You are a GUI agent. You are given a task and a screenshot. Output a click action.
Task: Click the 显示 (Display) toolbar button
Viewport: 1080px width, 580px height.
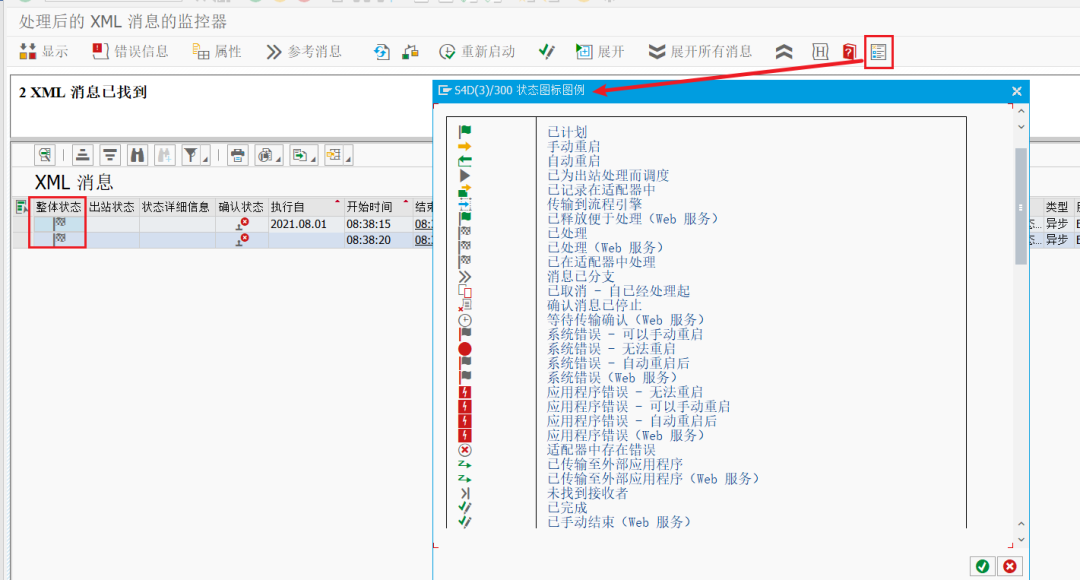(x=44, y=52)
